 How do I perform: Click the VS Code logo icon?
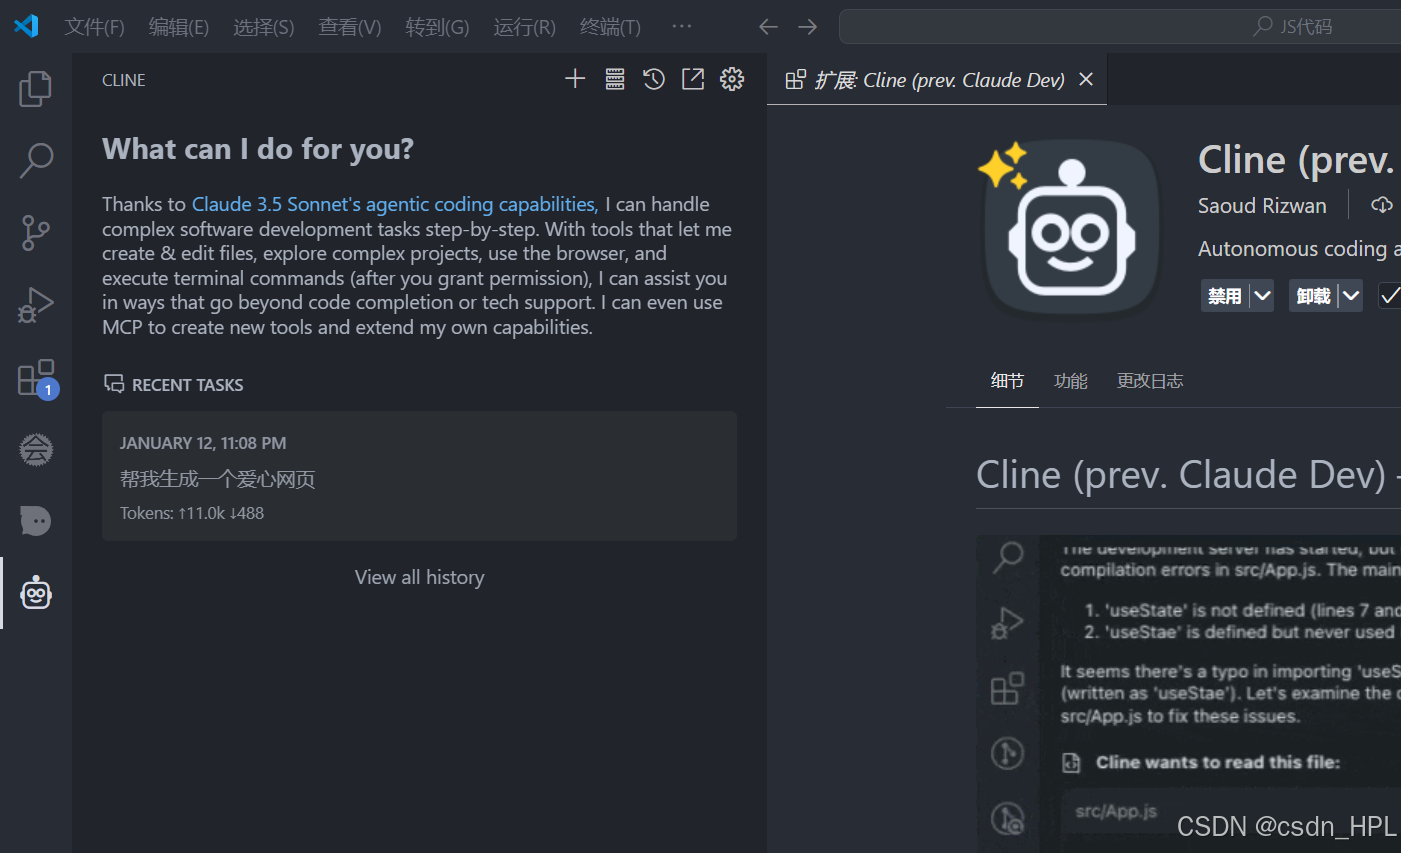26,26
